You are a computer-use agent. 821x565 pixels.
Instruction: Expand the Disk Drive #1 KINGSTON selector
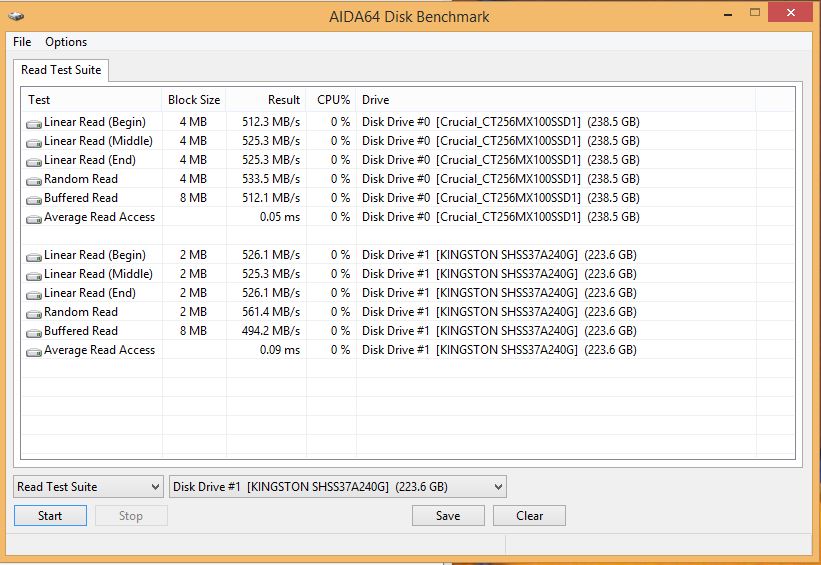[338, 486]
